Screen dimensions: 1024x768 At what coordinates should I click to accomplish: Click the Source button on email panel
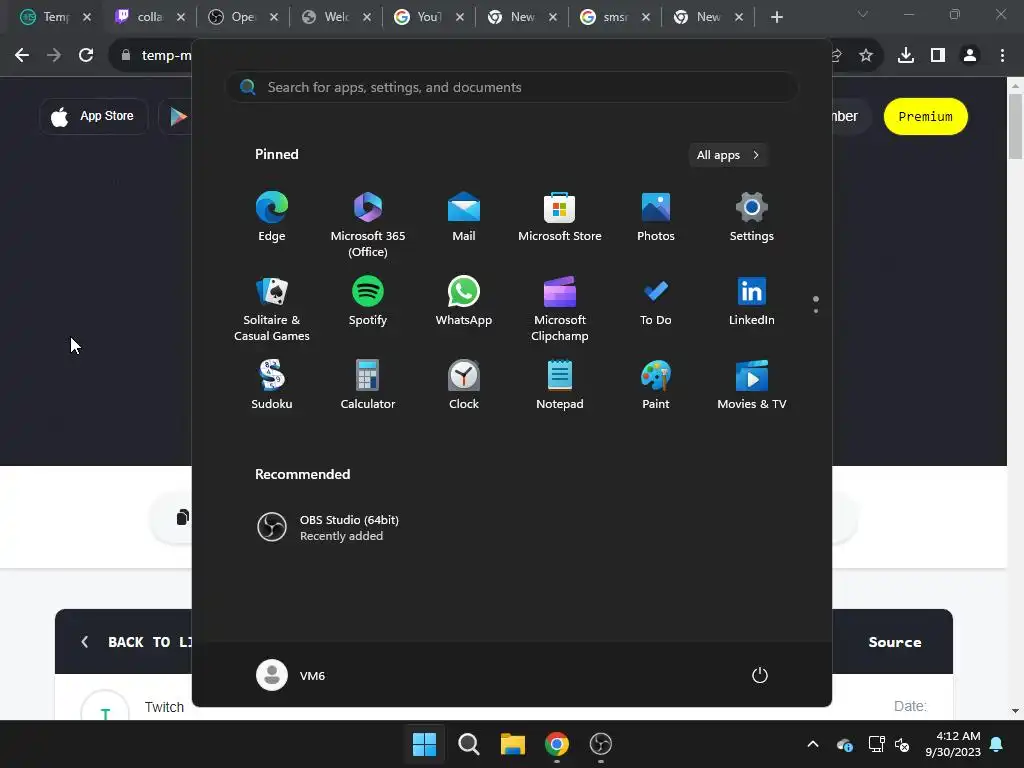click(x=895, y=642)
